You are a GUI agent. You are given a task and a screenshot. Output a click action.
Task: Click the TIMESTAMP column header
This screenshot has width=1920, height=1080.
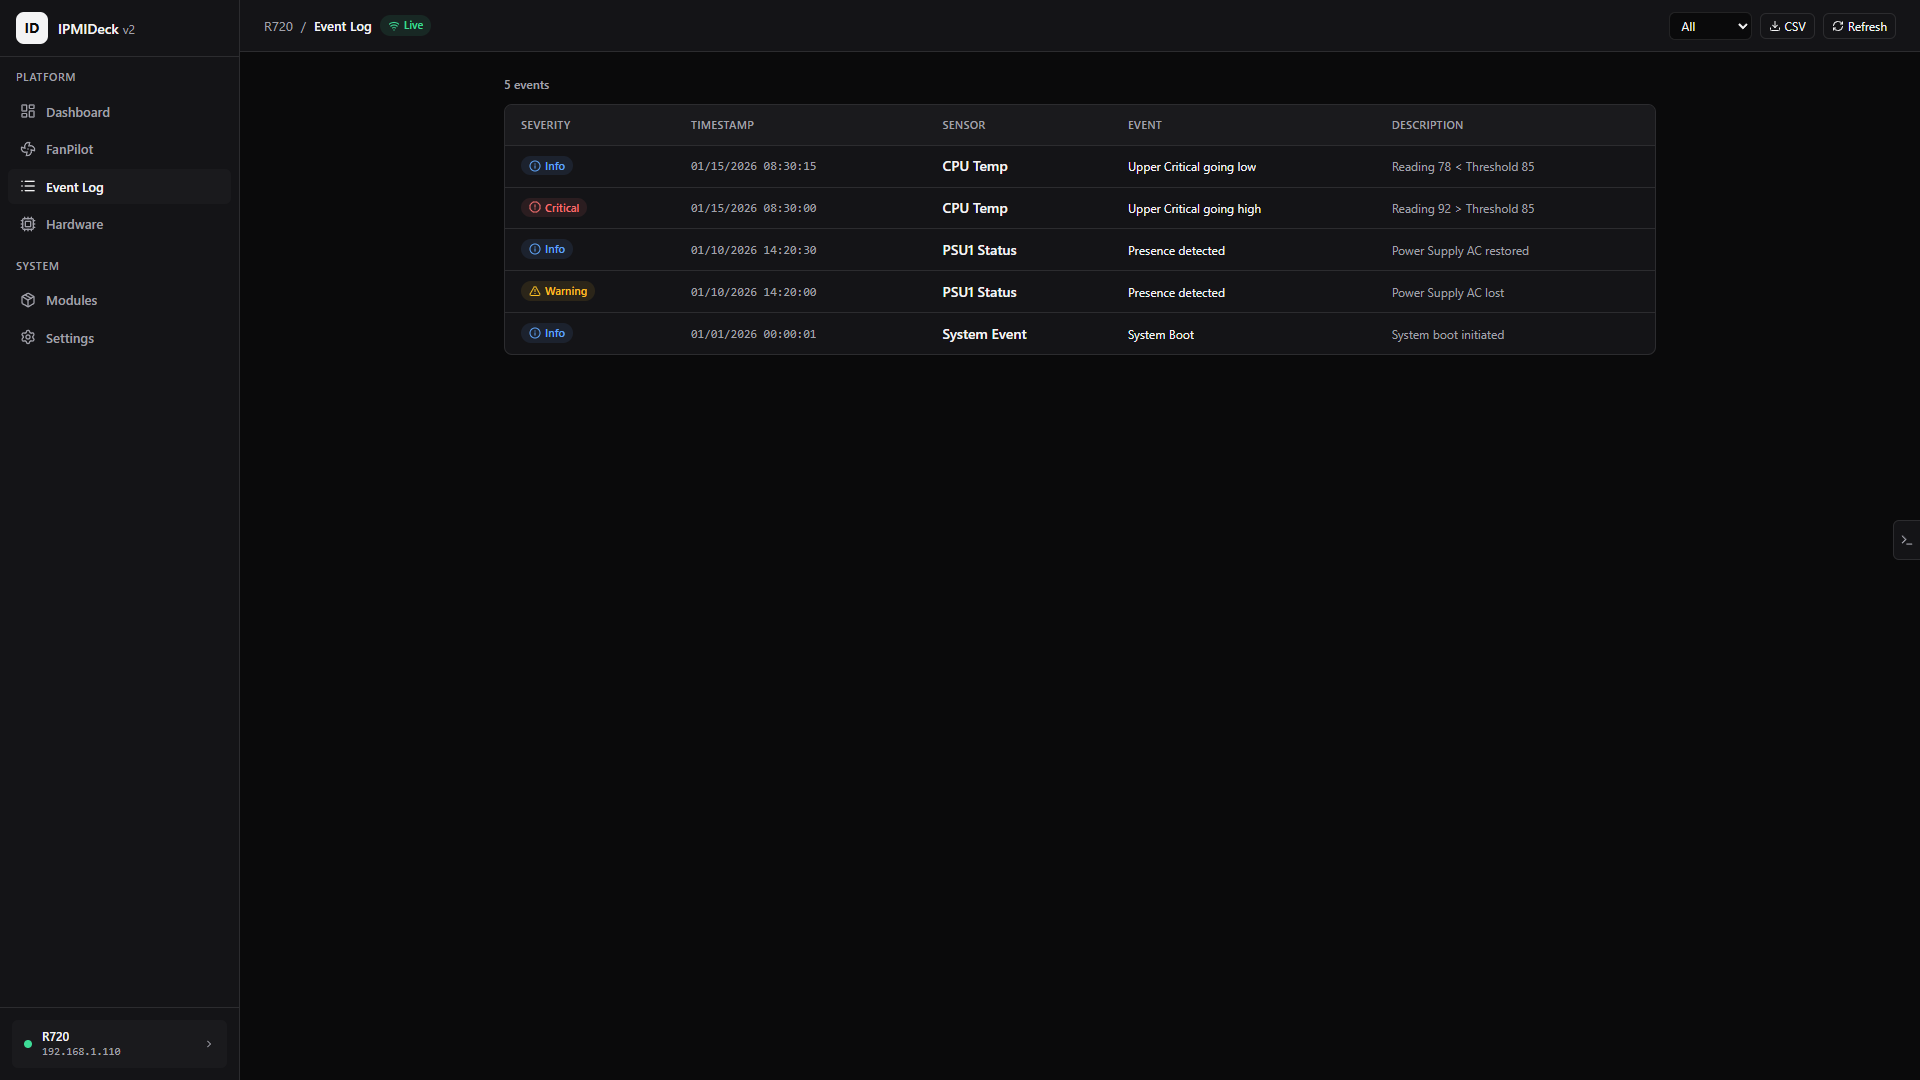[722, 125]
